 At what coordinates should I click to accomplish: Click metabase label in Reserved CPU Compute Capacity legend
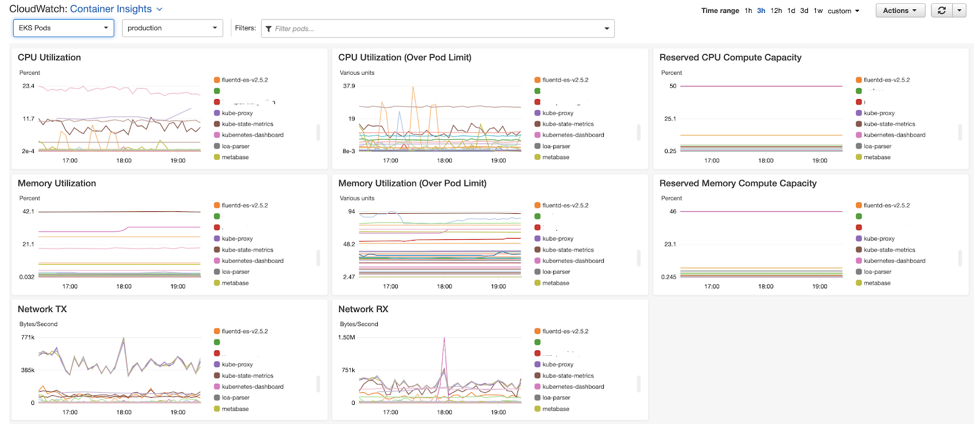(x=876, y=157)
